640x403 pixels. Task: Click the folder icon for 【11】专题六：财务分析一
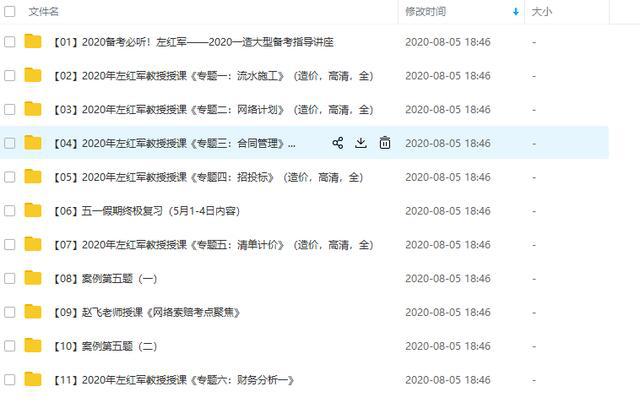33,380
